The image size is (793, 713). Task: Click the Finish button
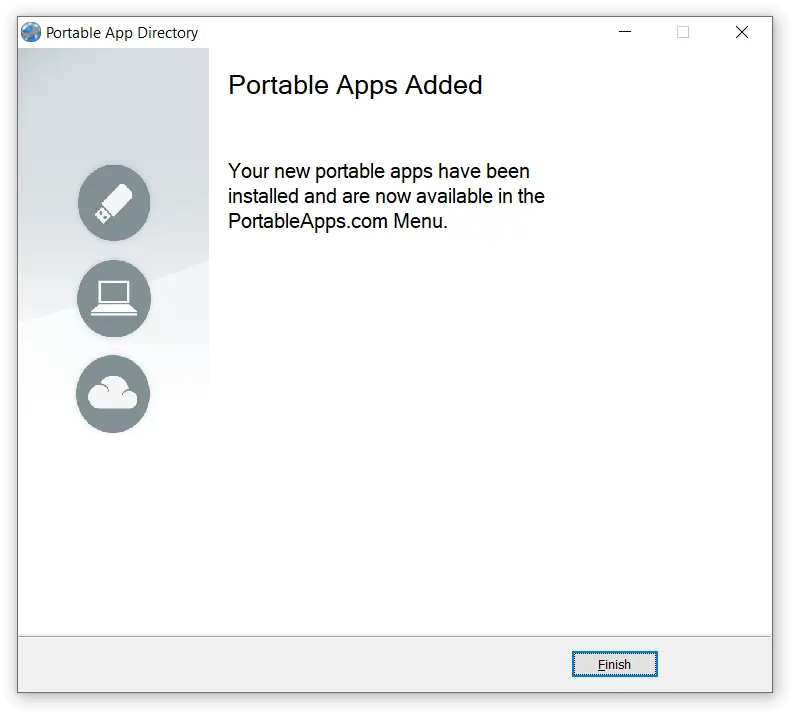tap(614, 664)
